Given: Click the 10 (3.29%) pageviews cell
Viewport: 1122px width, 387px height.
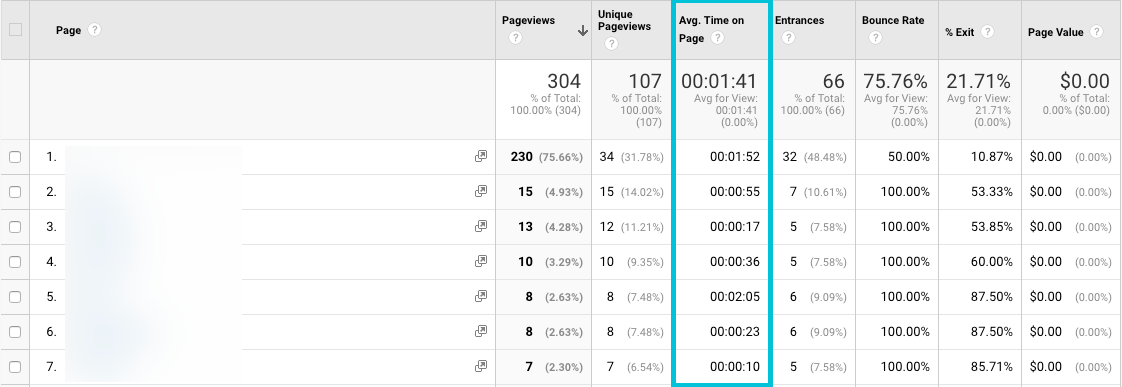Looking at the screenshot, I should [x=543, y=262].
